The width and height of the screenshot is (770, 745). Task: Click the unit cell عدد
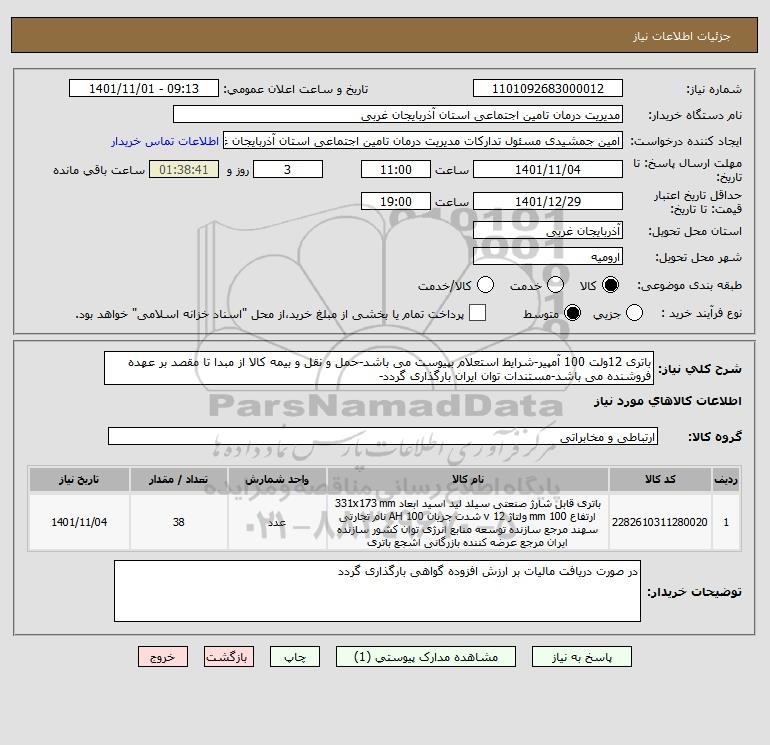(x=277, y=522)
